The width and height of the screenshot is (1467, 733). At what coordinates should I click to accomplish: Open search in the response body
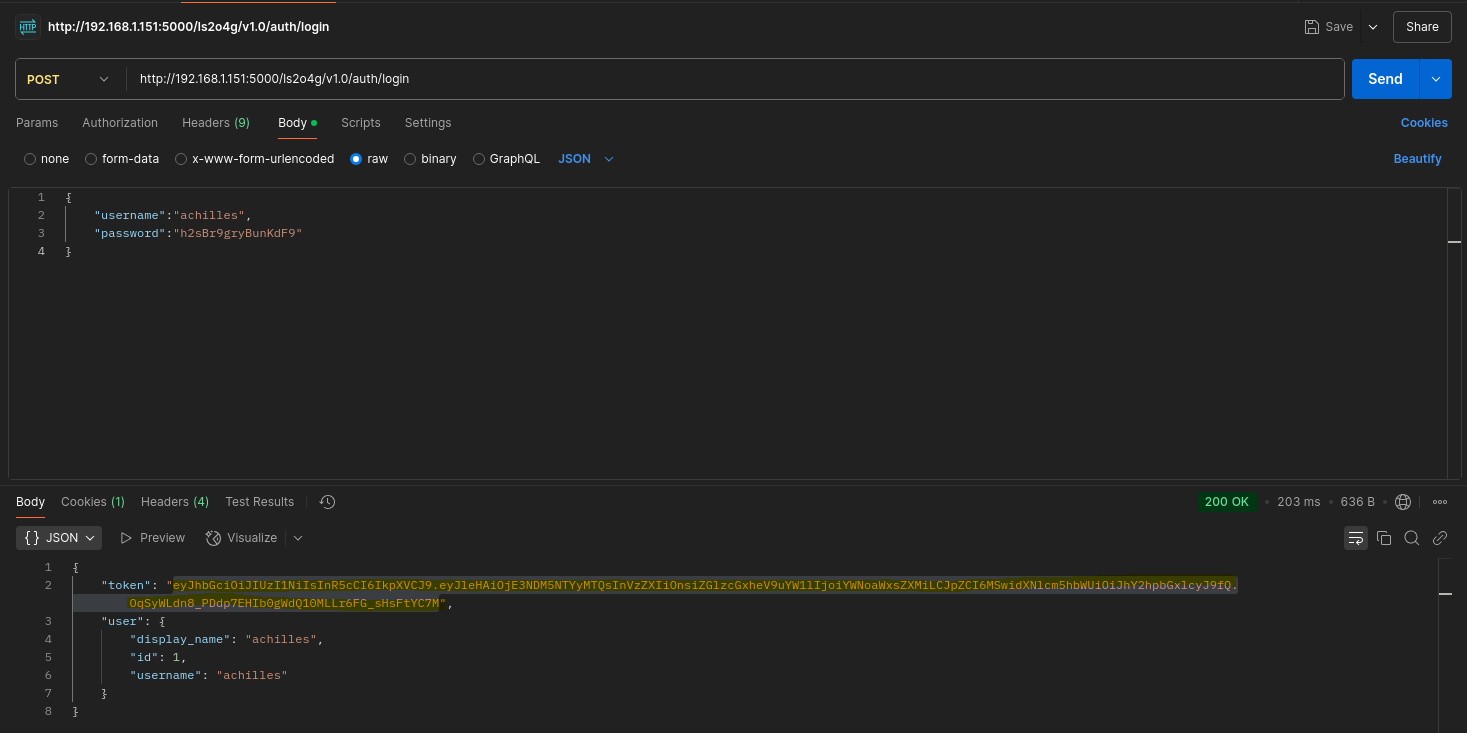tap(1412, 538)
